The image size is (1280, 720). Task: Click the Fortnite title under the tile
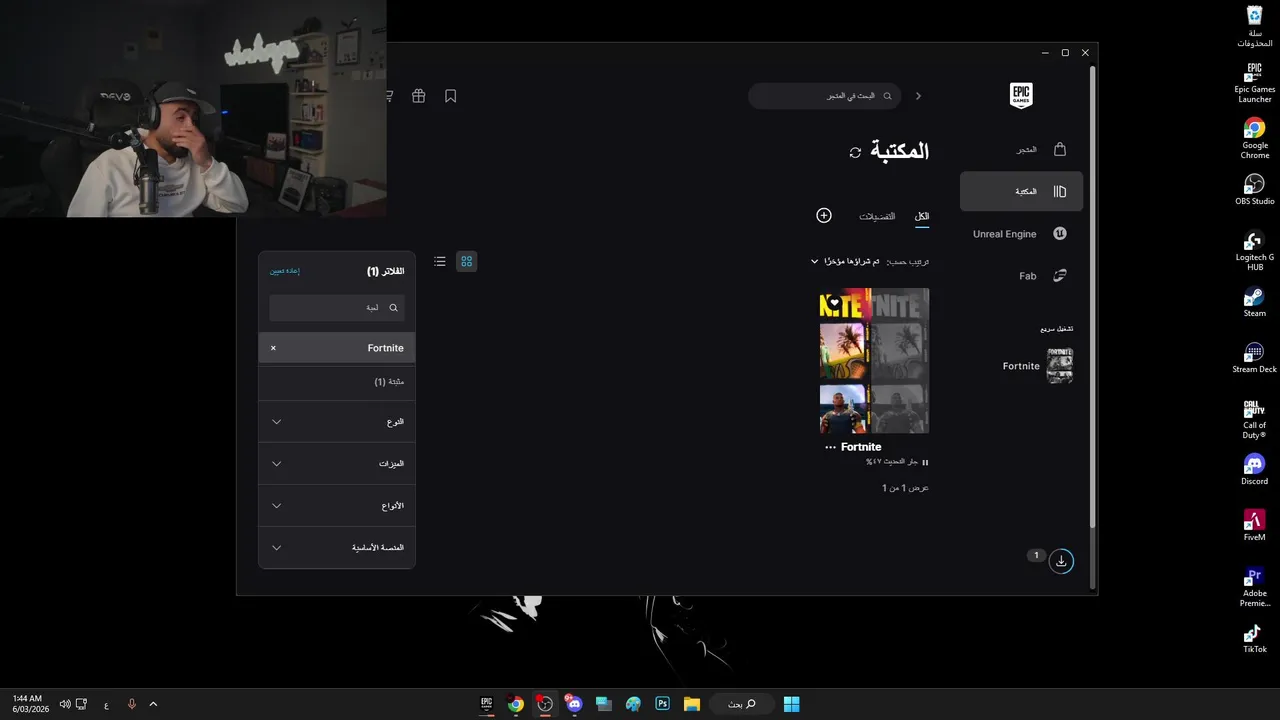pos(861,447)
